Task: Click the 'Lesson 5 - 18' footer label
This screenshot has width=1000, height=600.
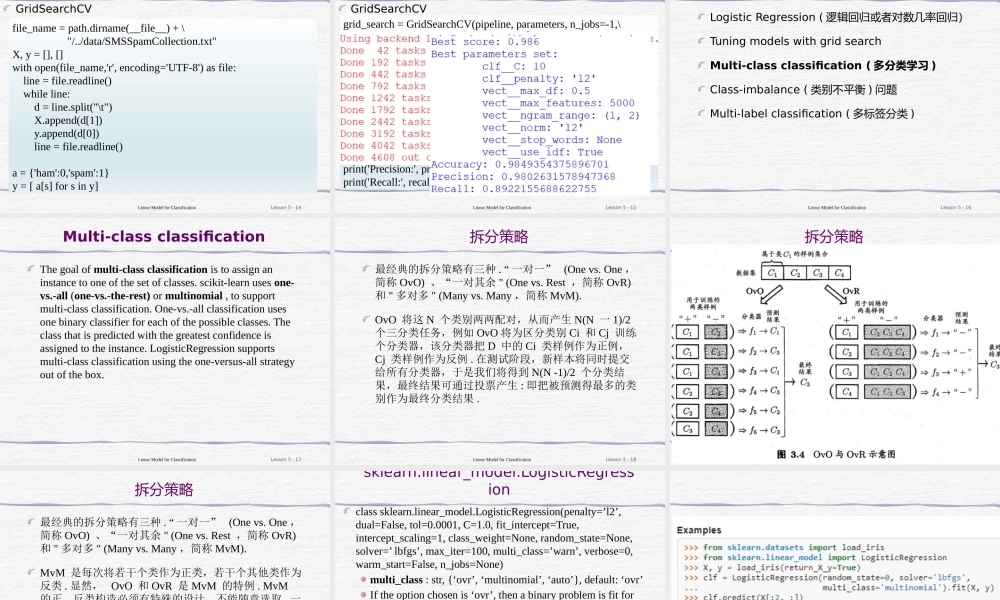Action: coord(621,459)
